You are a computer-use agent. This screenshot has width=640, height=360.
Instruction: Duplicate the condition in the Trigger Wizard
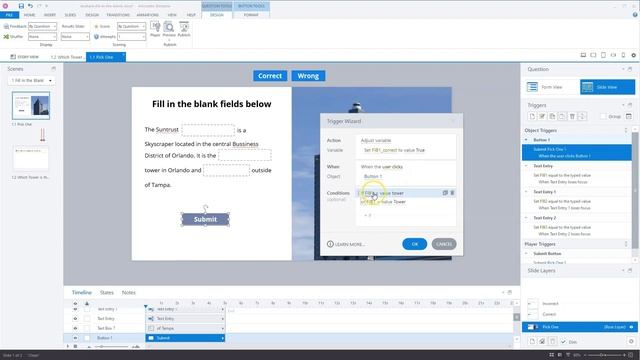[445, 193]
